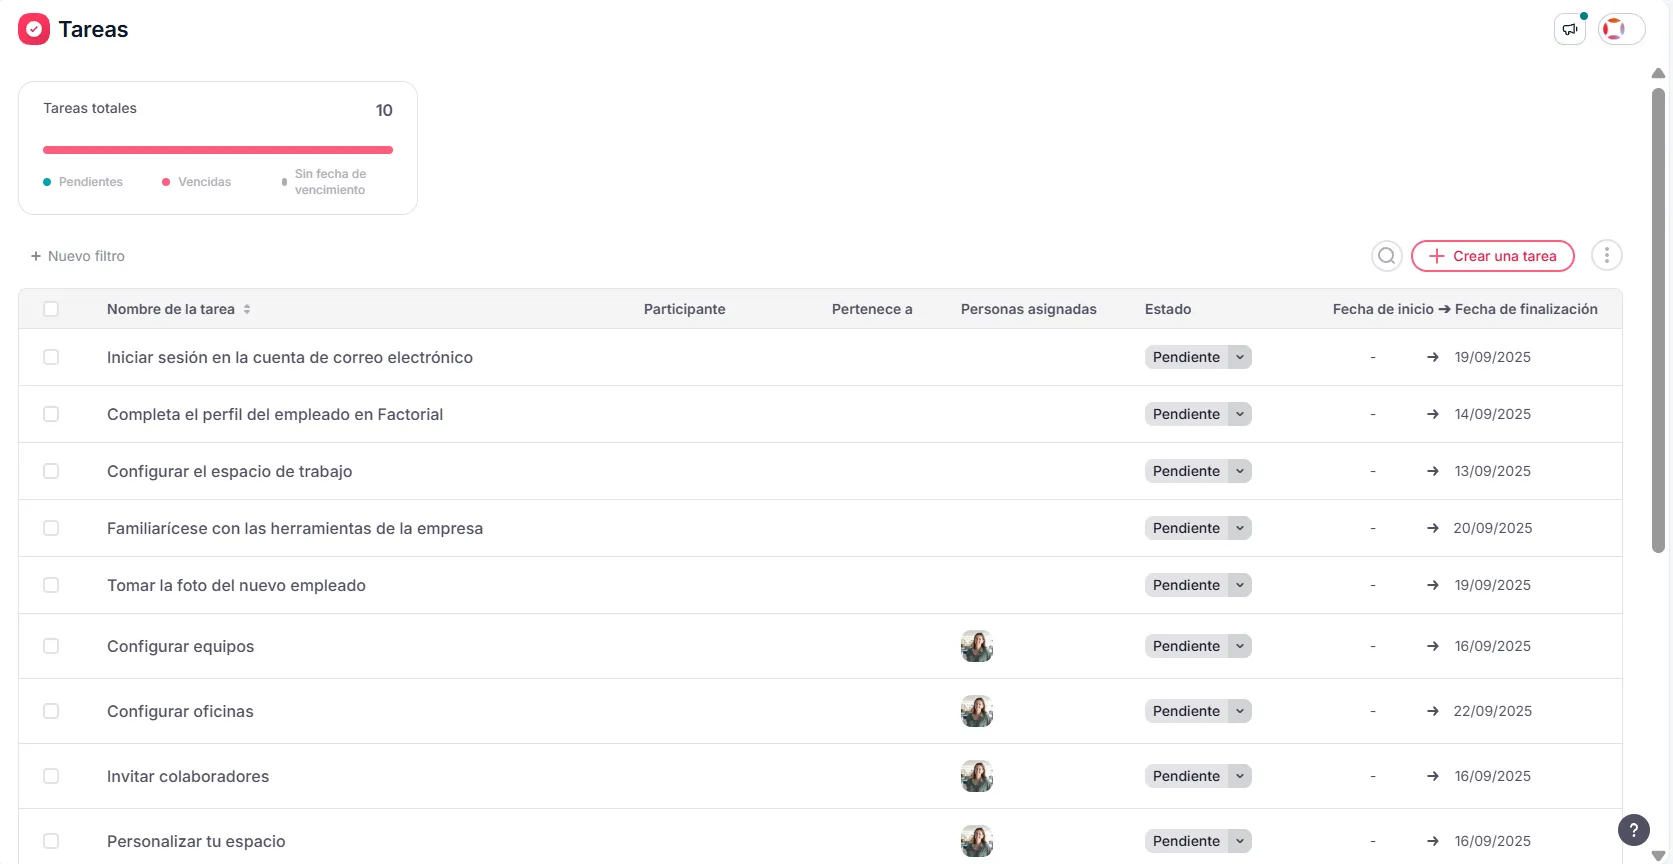Click the Pertenece a column header
This screenshot has width=1673, height=864.
click(872, 309)
